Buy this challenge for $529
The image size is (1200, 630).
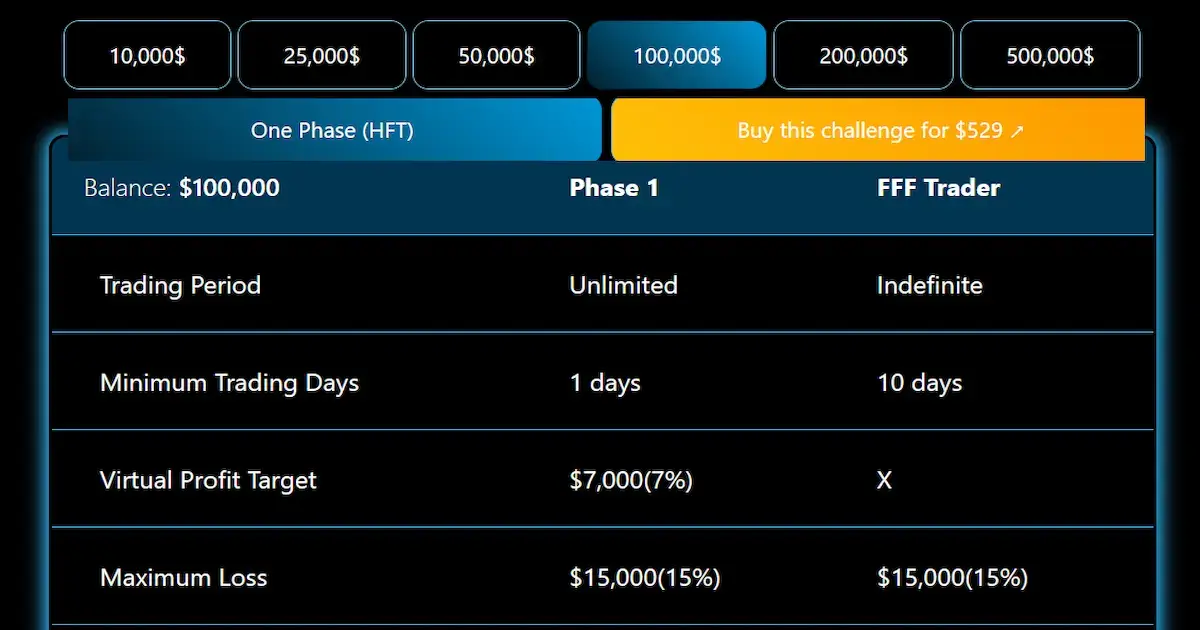click(x=878, y=130)
